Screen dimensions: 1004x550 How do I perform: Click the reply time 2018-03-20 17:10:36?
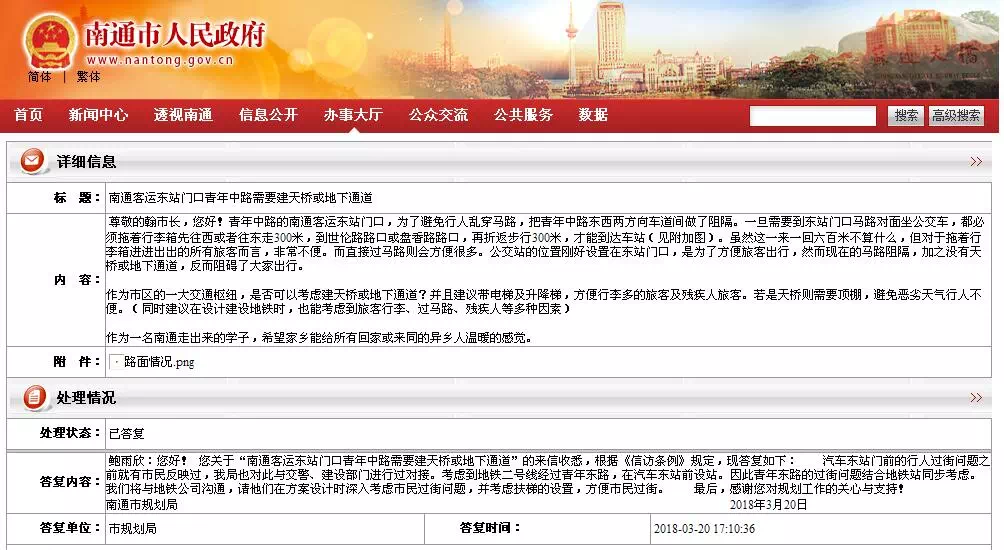point(704,529)
